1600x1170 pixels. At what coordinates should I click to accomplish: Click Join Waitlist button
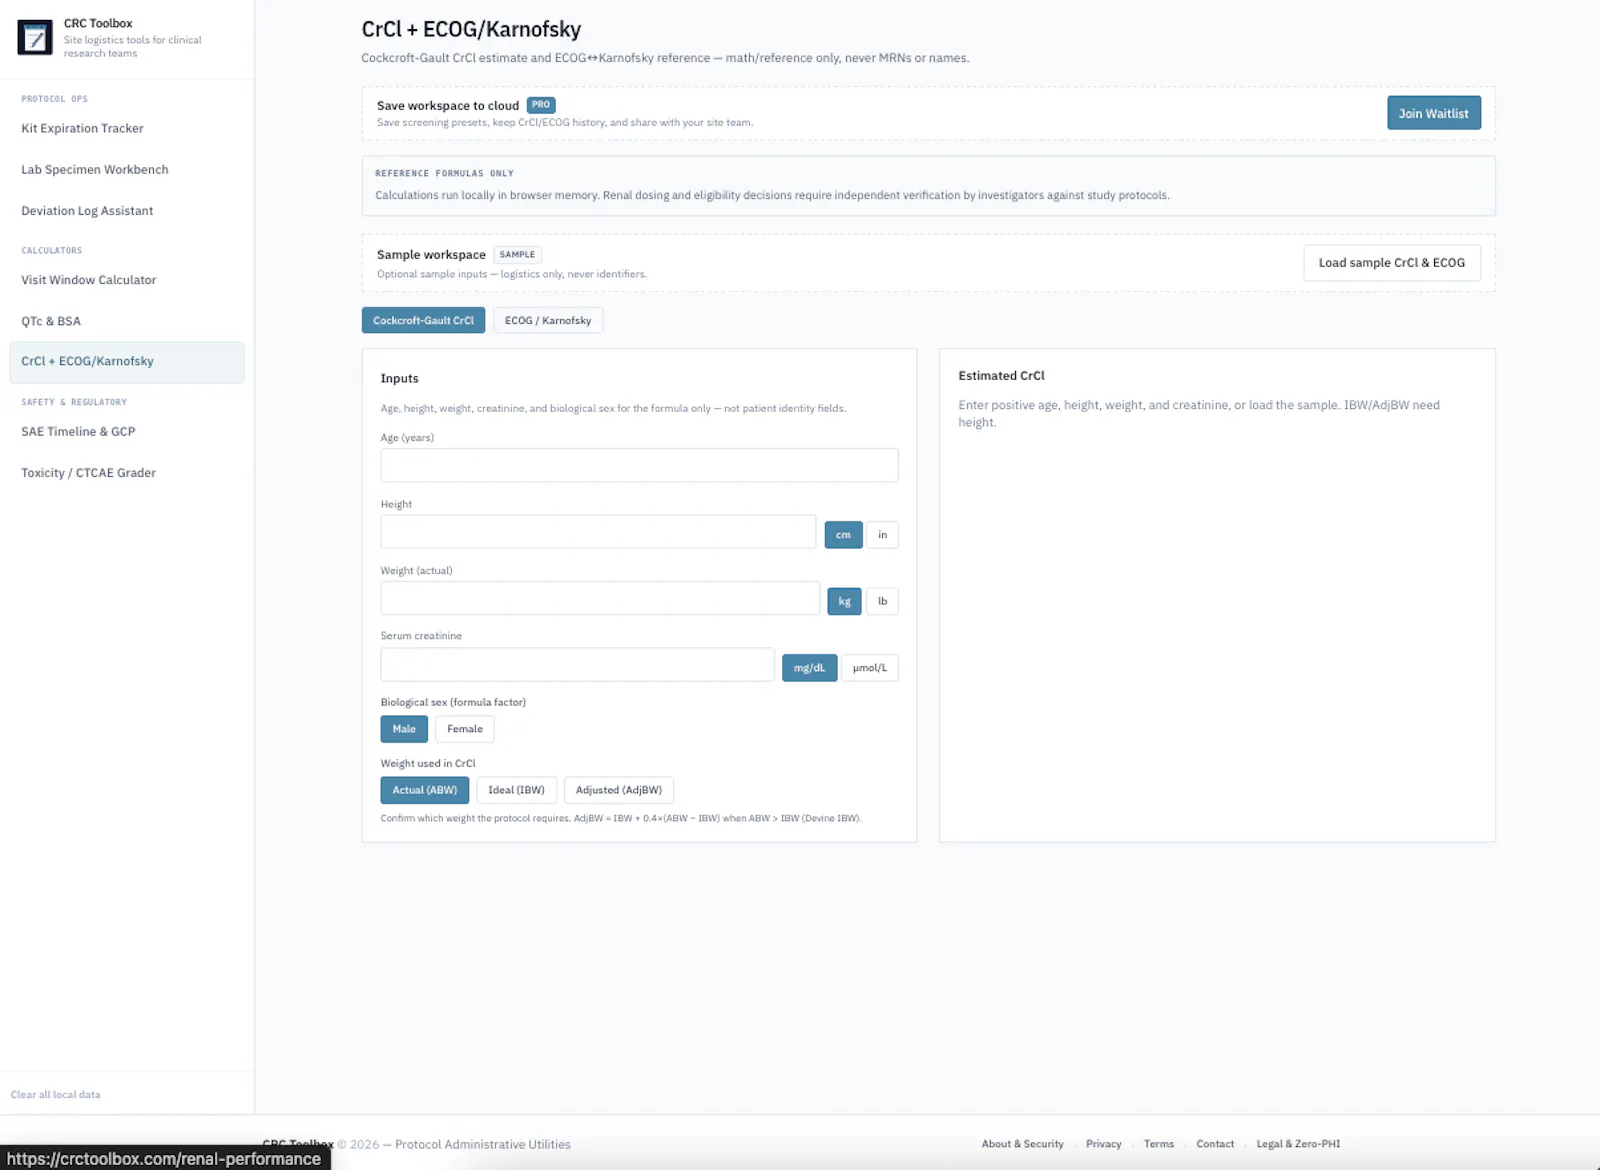pyautogui.click(x=1433, y=113)
